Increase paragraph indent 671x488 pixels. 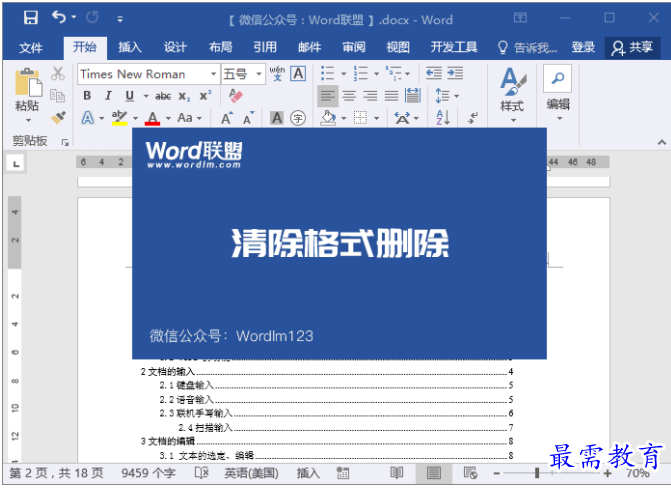(455, 73)
